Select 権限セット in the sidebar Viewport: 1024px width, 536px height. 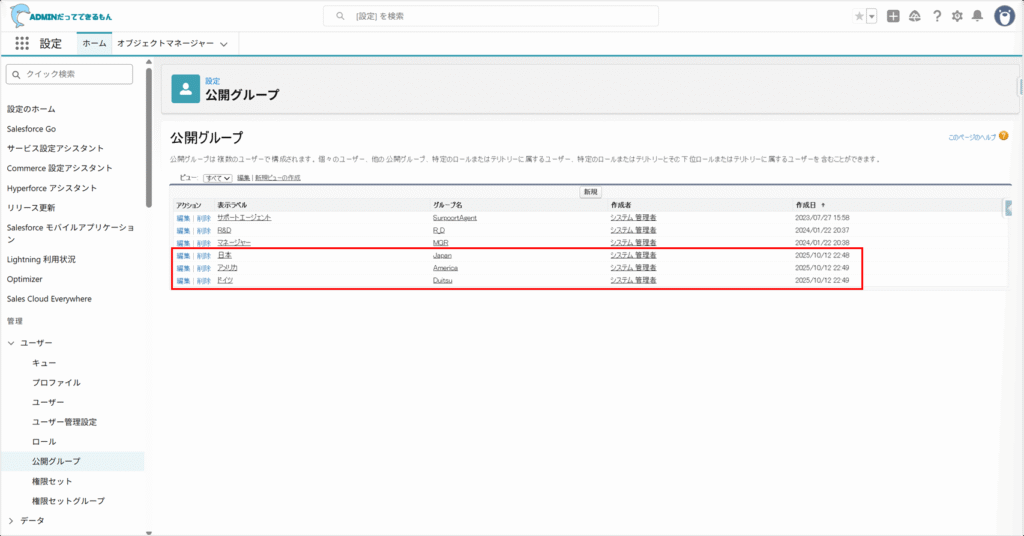[52, 481]
